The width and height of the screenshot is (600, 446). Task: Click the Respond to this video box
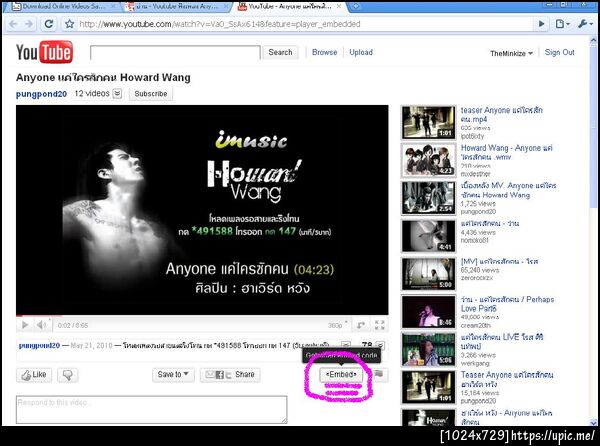(152, 409)
